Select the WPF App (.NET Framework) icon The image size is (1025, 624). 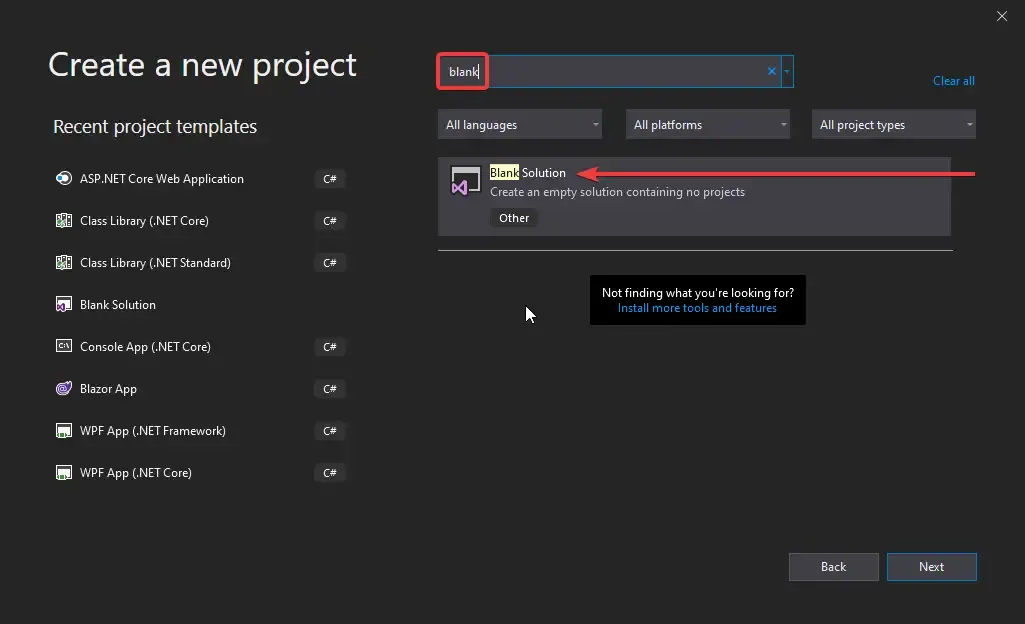pyautogui.click(x=64, y=430)
